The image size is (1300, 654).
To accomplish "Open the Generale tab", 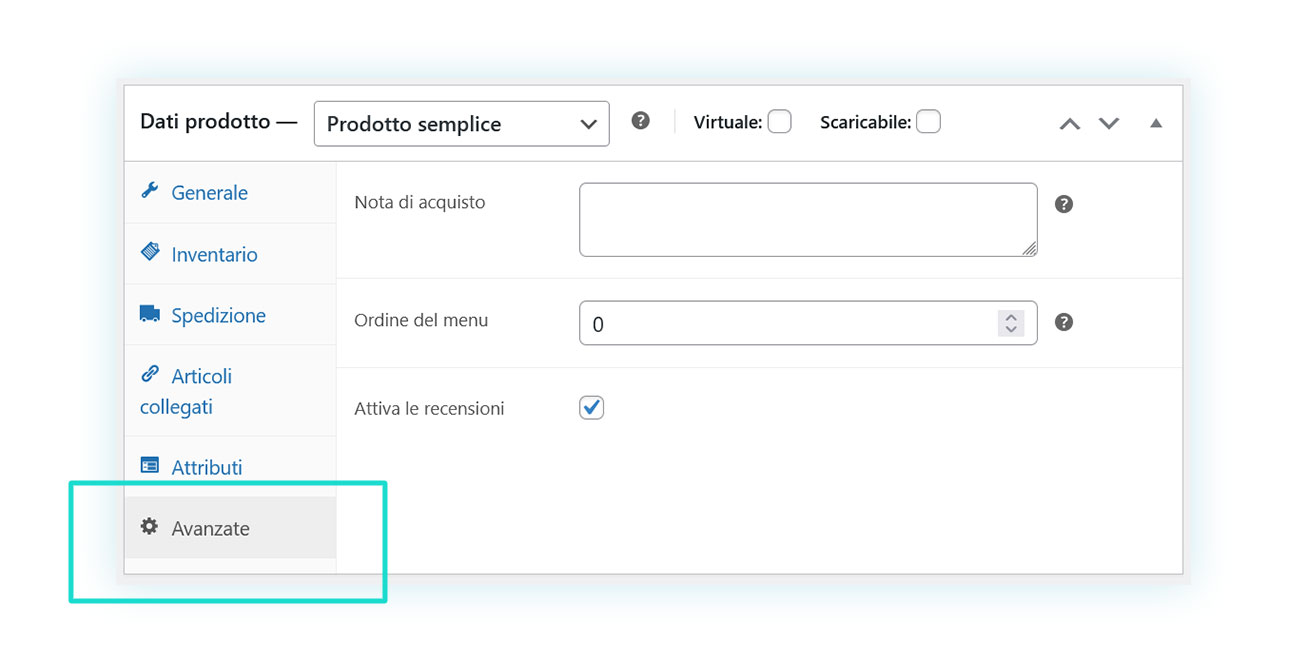I will [230, 192].
